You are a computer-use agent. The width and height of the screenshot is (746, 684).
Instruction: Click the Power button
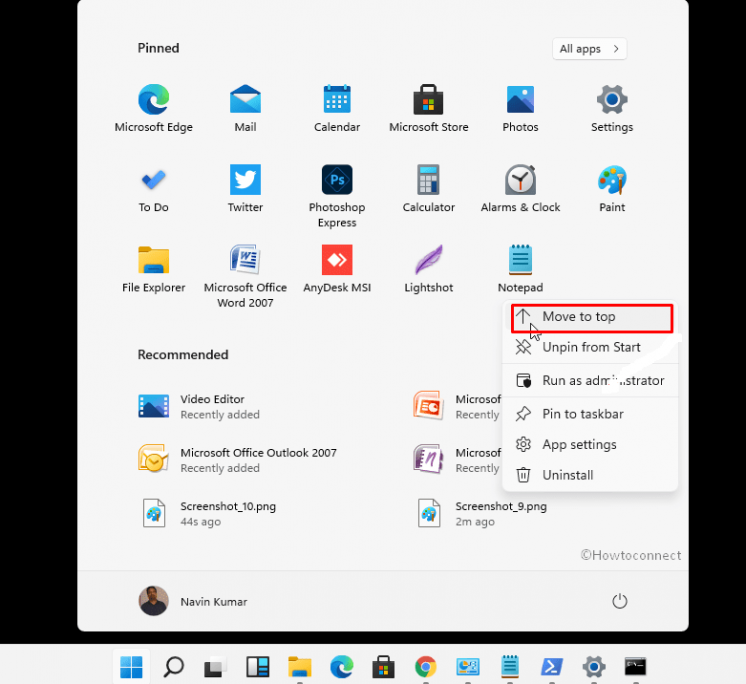pyautogui.click(x=619, y=601)
